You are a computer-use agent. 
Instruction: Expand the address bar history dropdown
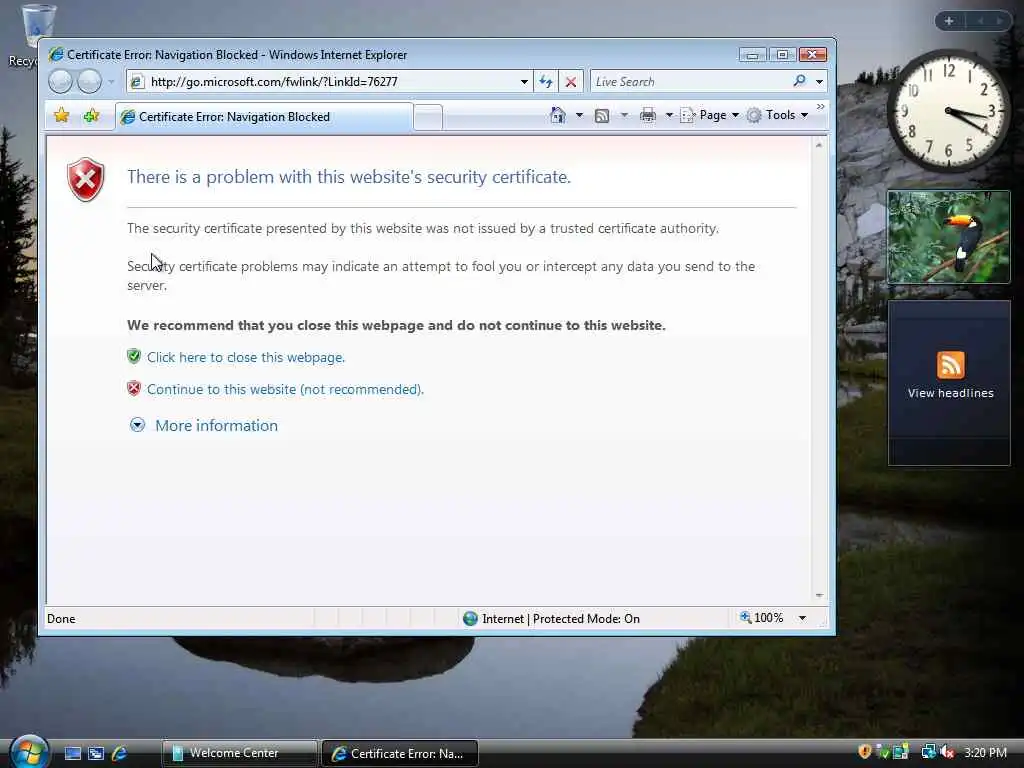524,82
